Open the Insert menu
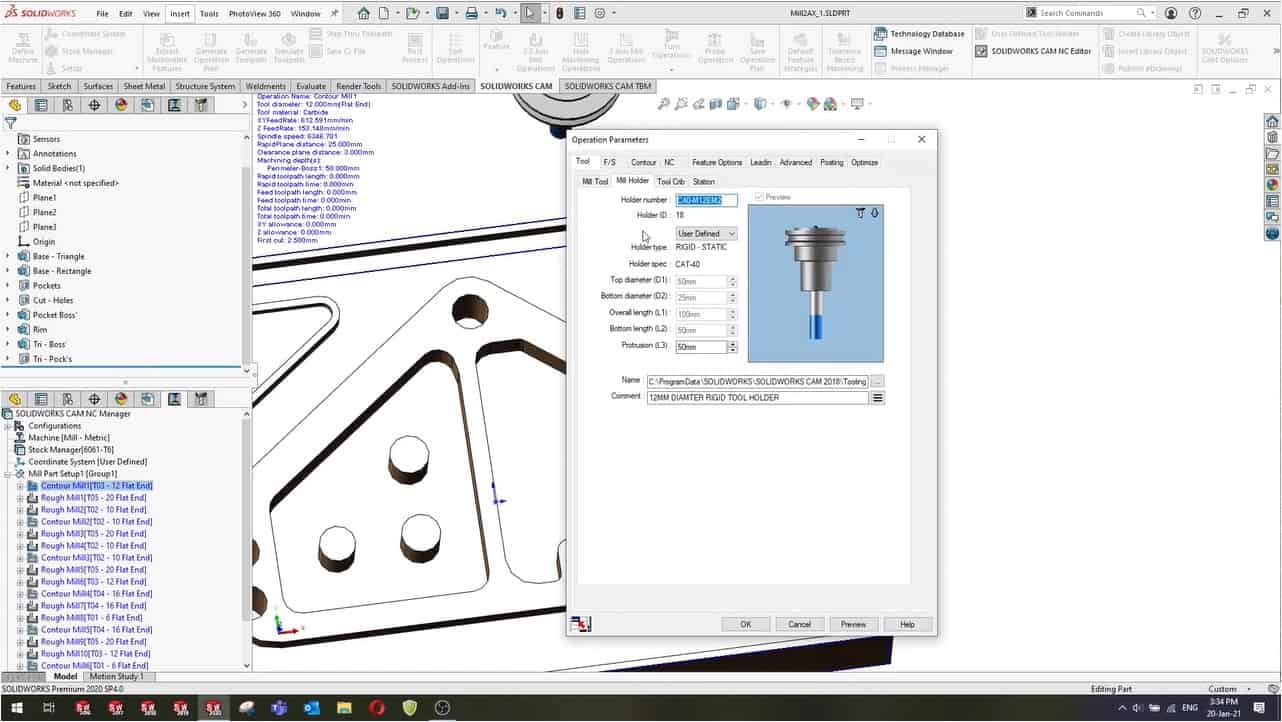The image size is (1282, 722). click(x=180, y=14)
